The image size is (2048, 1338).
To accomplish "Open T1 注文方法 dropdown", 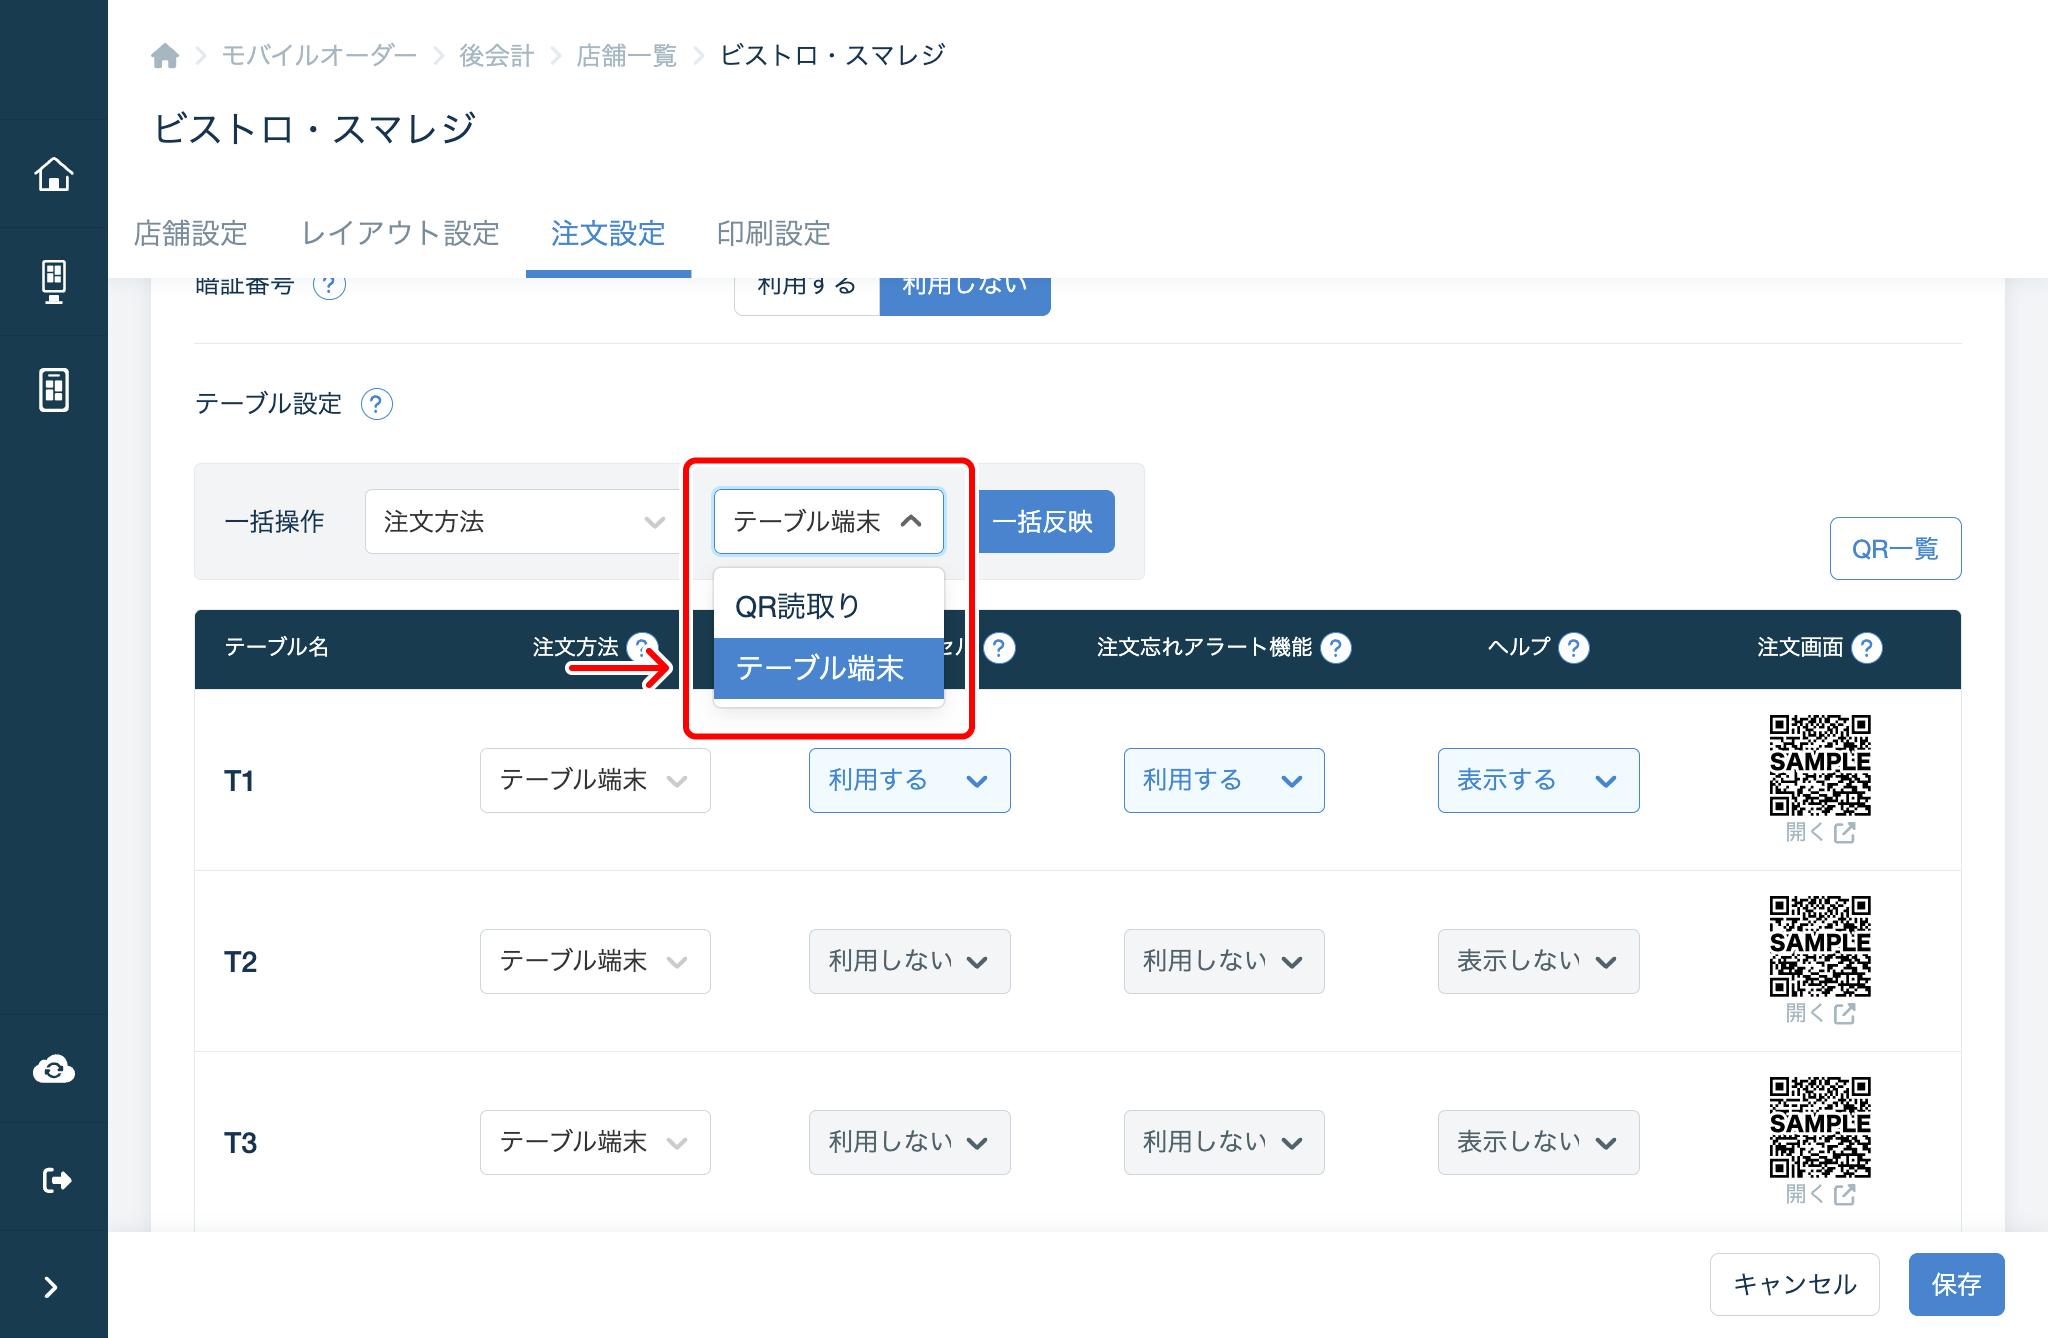I will pos(595,780).
